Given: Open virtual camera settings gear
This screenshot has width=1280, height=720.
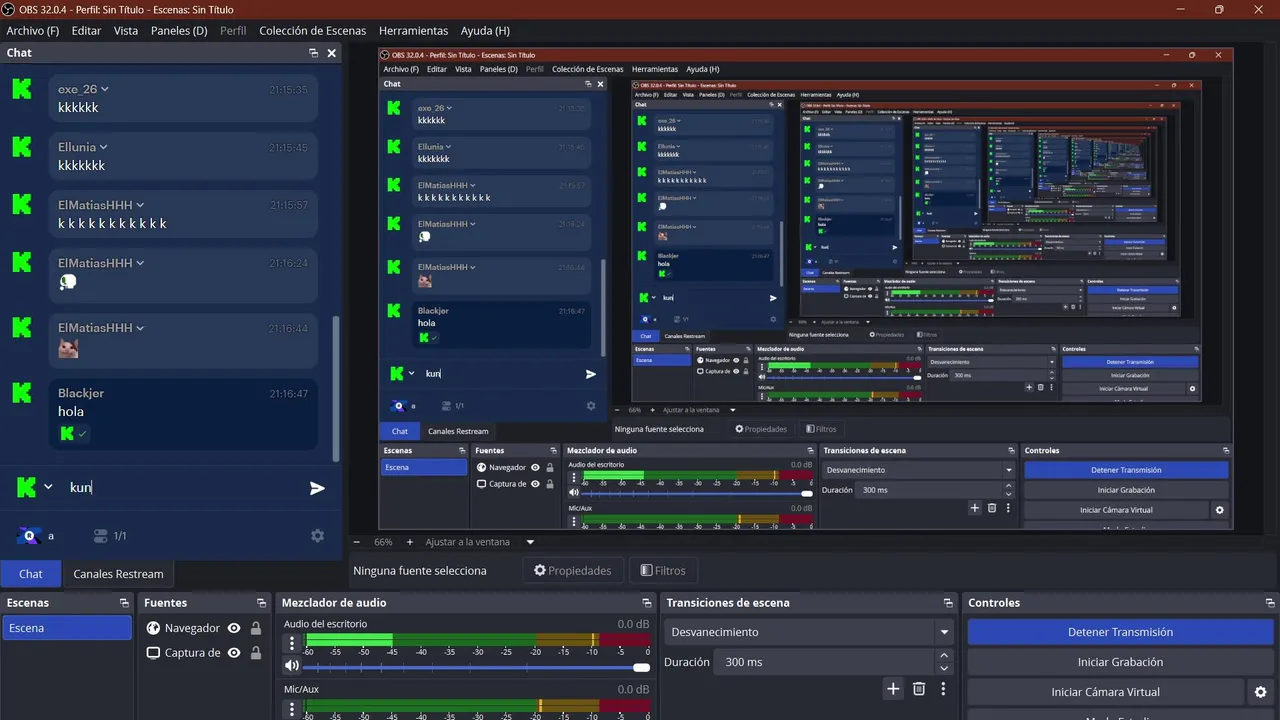Looking at the screenshot, I should (x=1261, y=692).
